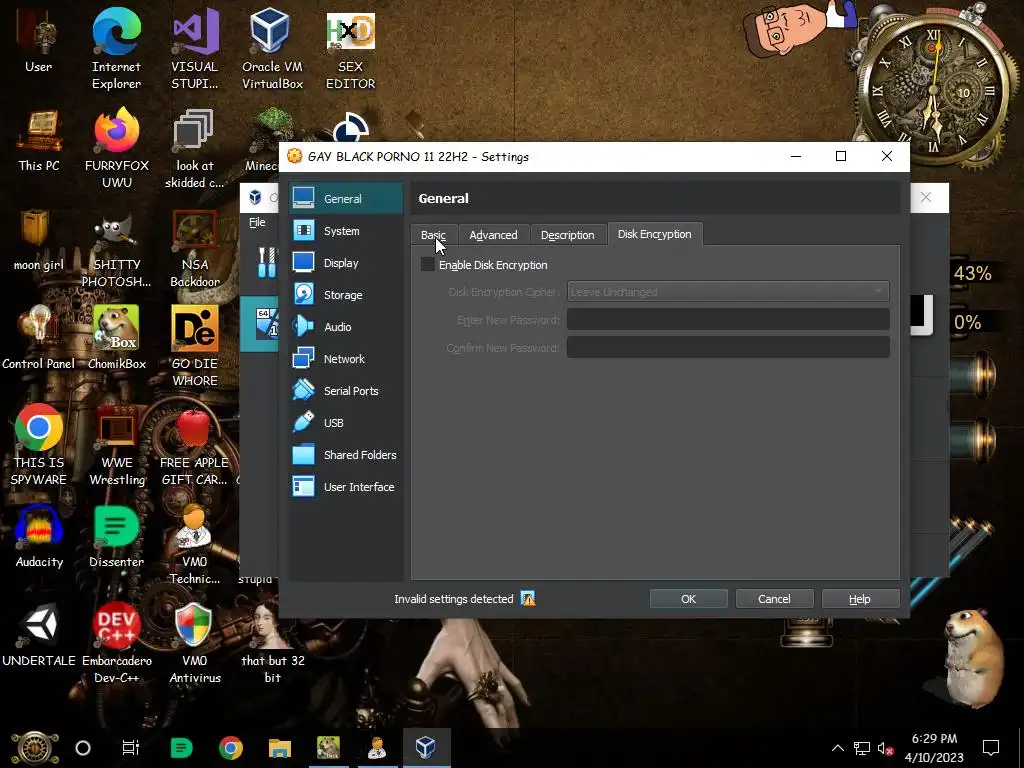Click Dissenter desktop icon

116,537
